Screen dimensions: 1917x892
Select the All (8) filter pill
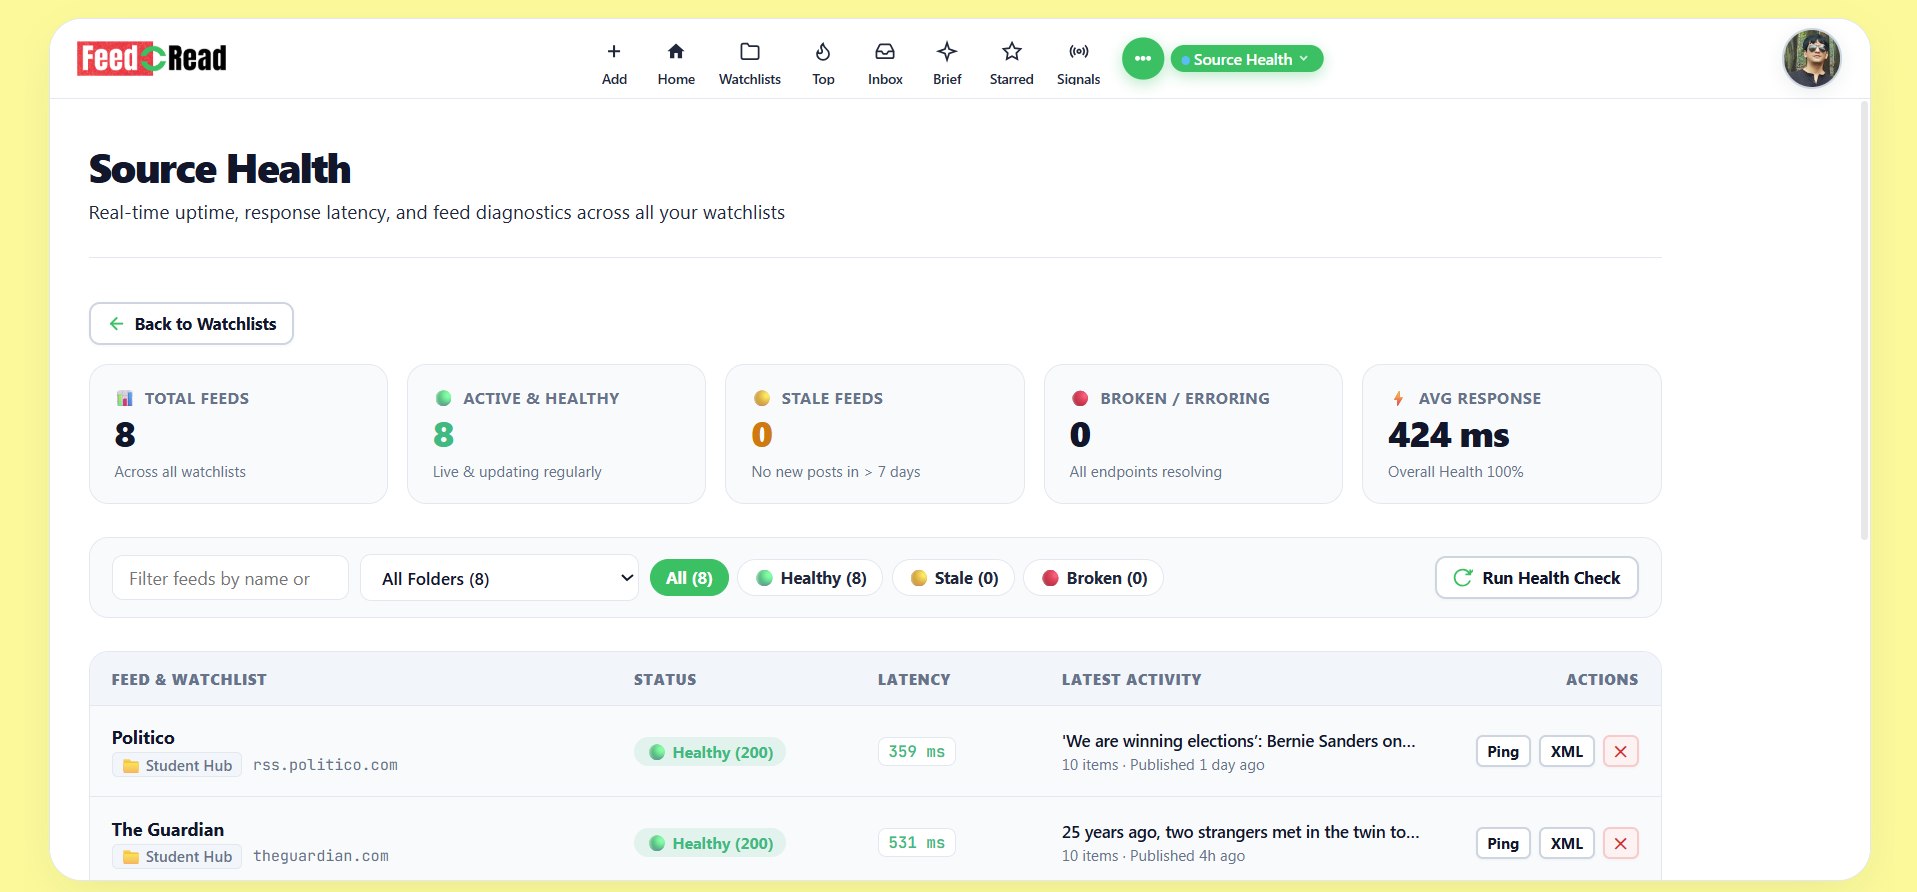[689, 578]
